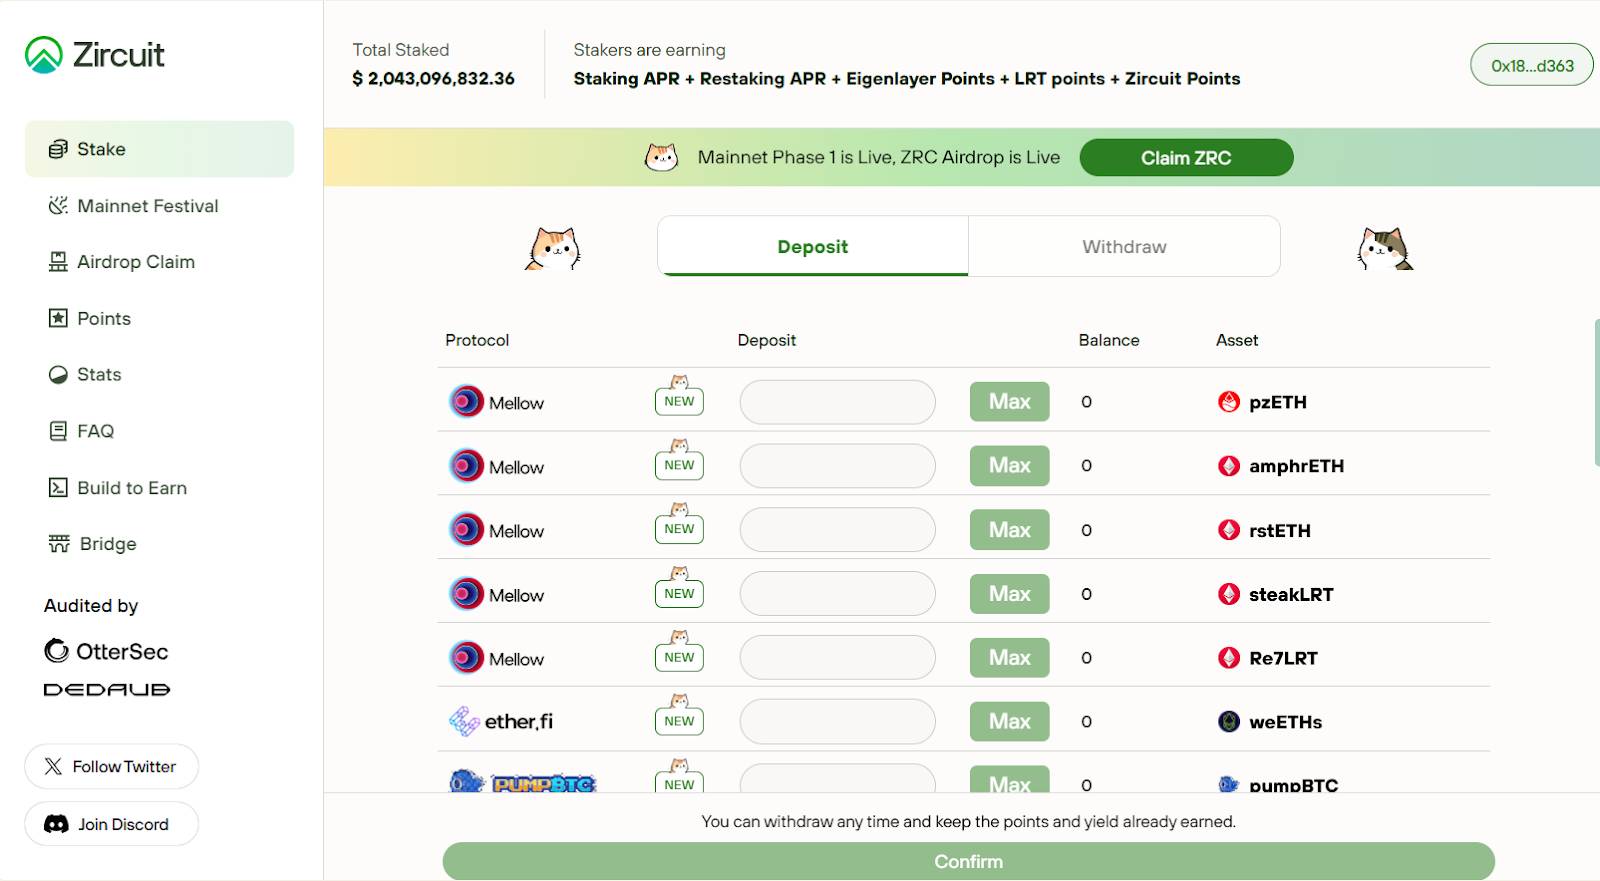
Task: Focus the rstETH deposit input
Action: tap(838, 530)
